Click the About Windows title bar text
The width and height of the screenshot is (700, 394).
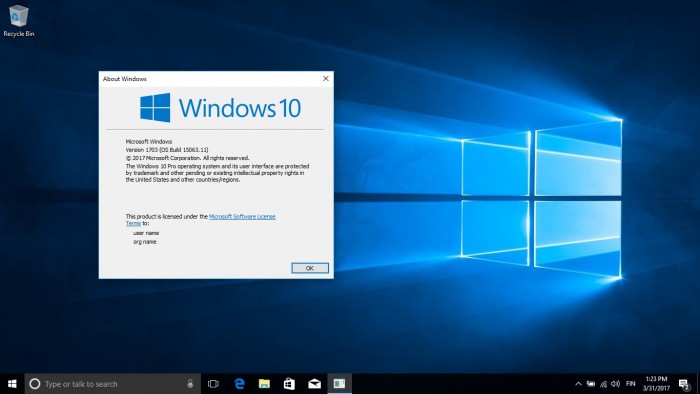(x=125, y=79)
